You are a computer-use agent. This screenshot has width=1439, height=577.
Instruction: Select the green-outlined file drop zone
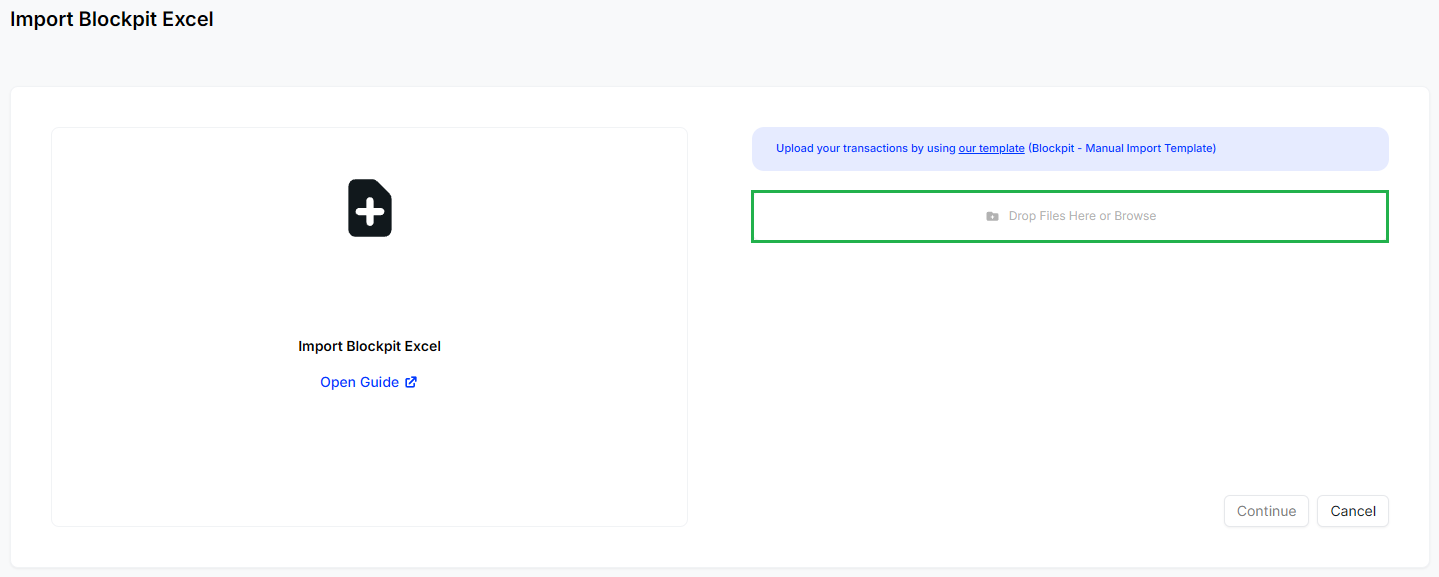(x=1070, y=216)
